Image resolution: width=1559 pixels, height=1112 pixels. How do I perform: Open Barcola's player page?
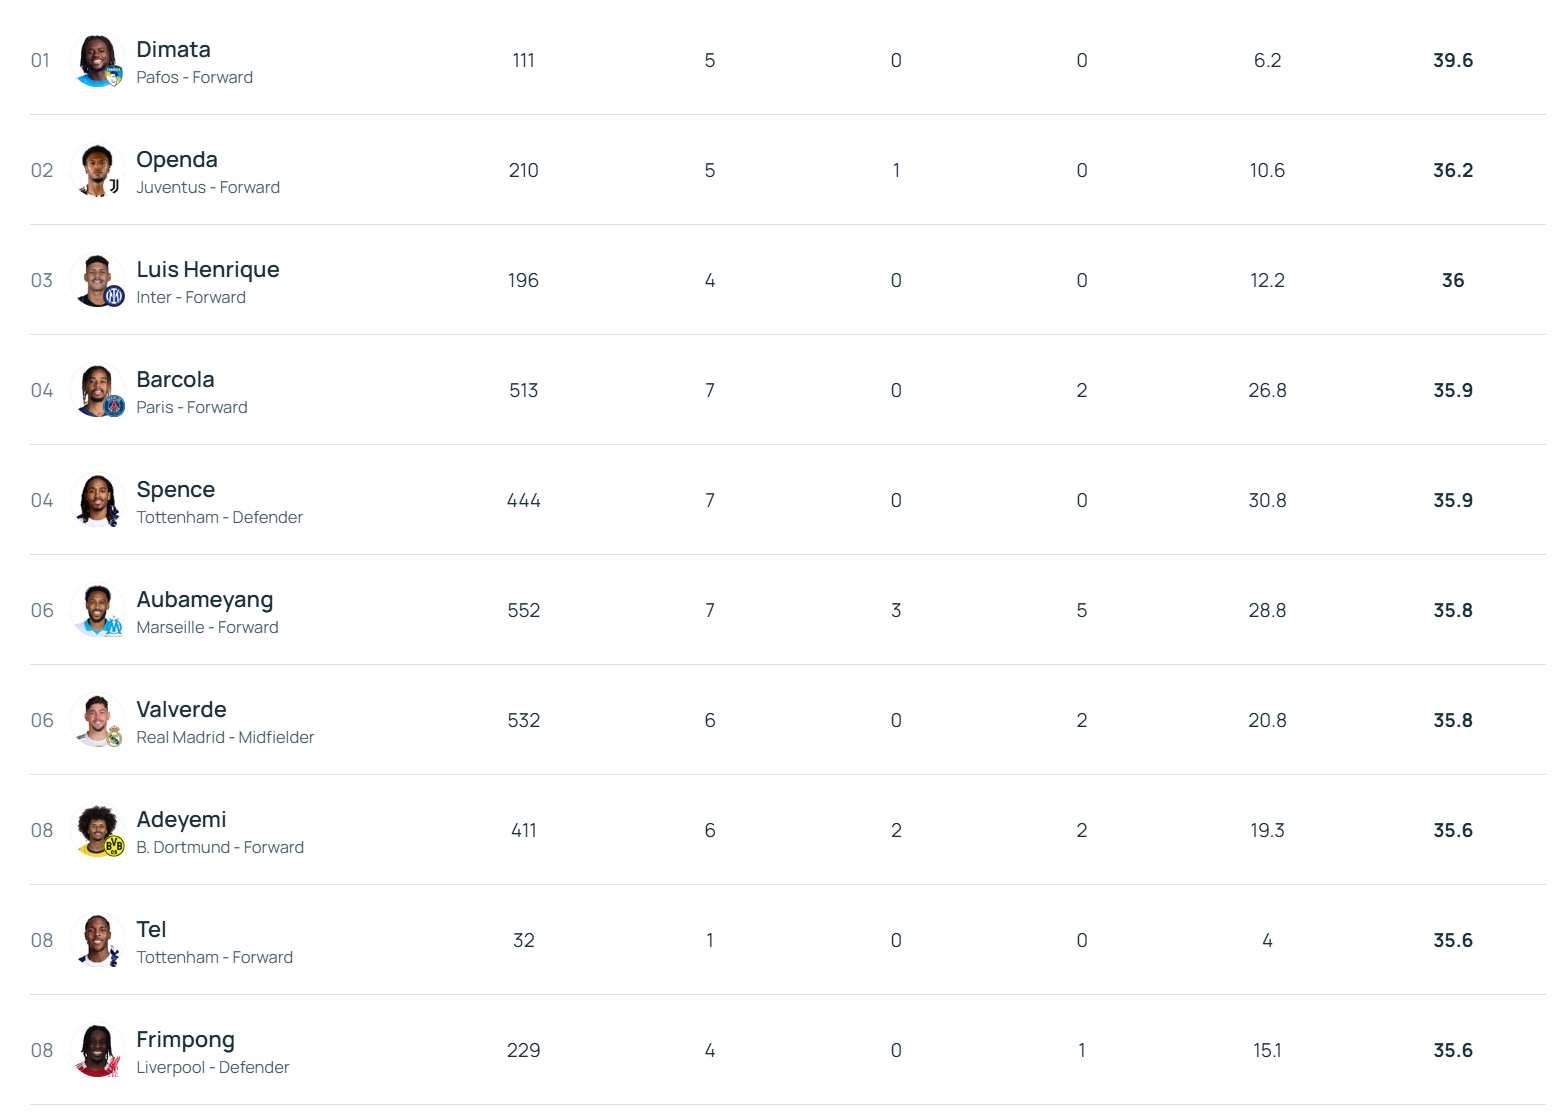(x=175, y=380)
